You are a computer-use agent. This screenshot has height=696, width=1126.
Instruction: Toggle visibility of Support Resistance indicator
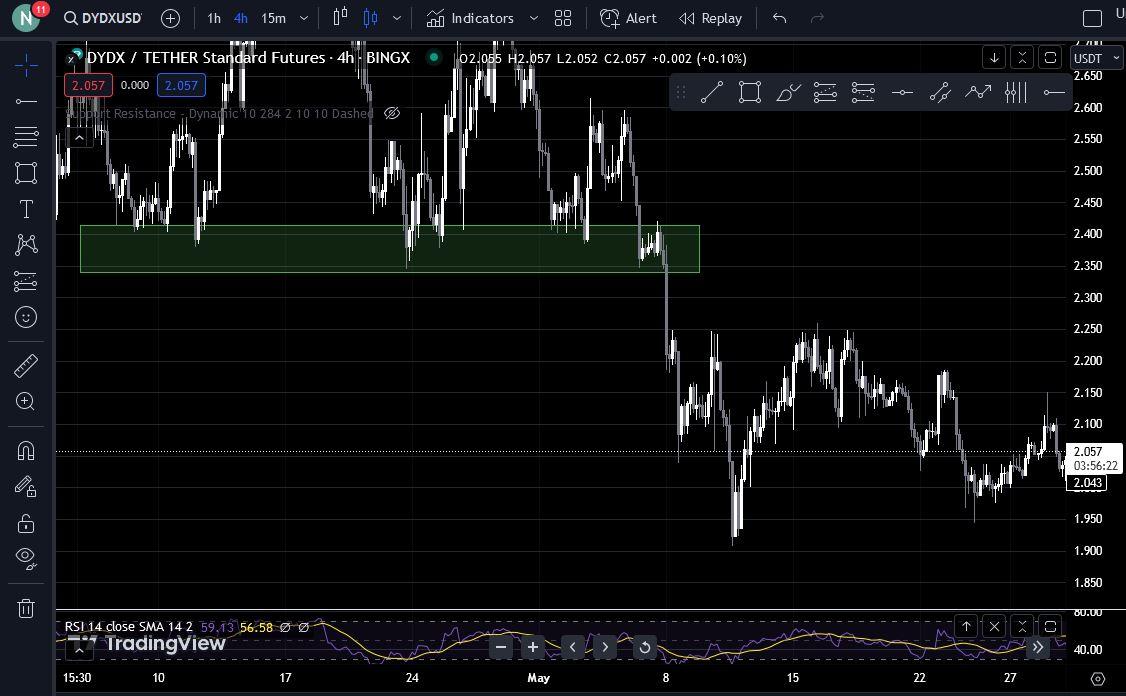pos(392,113)
